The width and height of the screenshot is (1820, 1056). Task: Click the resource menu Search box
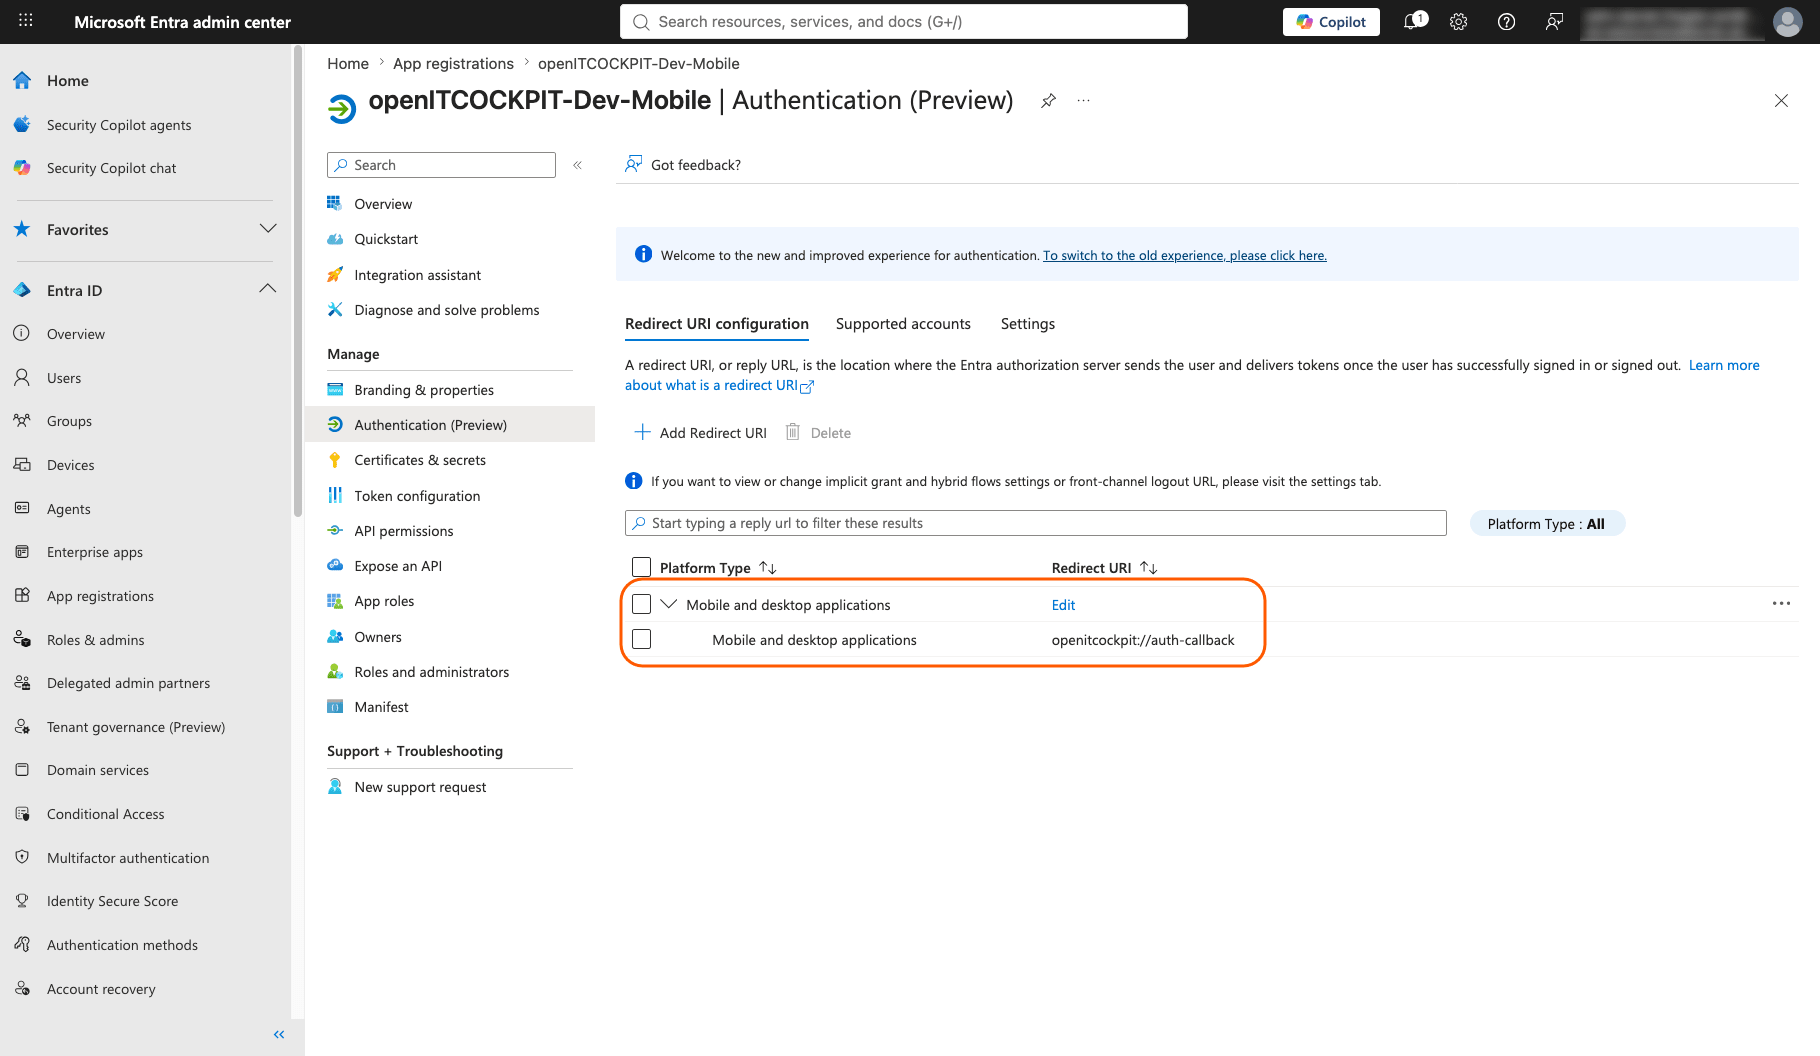441,165
